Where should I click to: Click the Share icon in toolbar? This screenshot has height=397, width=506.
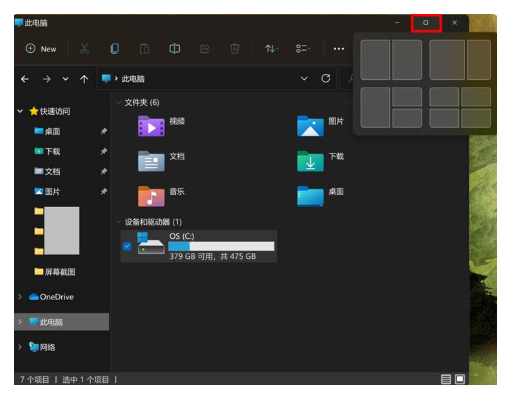click(x=204, y=49)
